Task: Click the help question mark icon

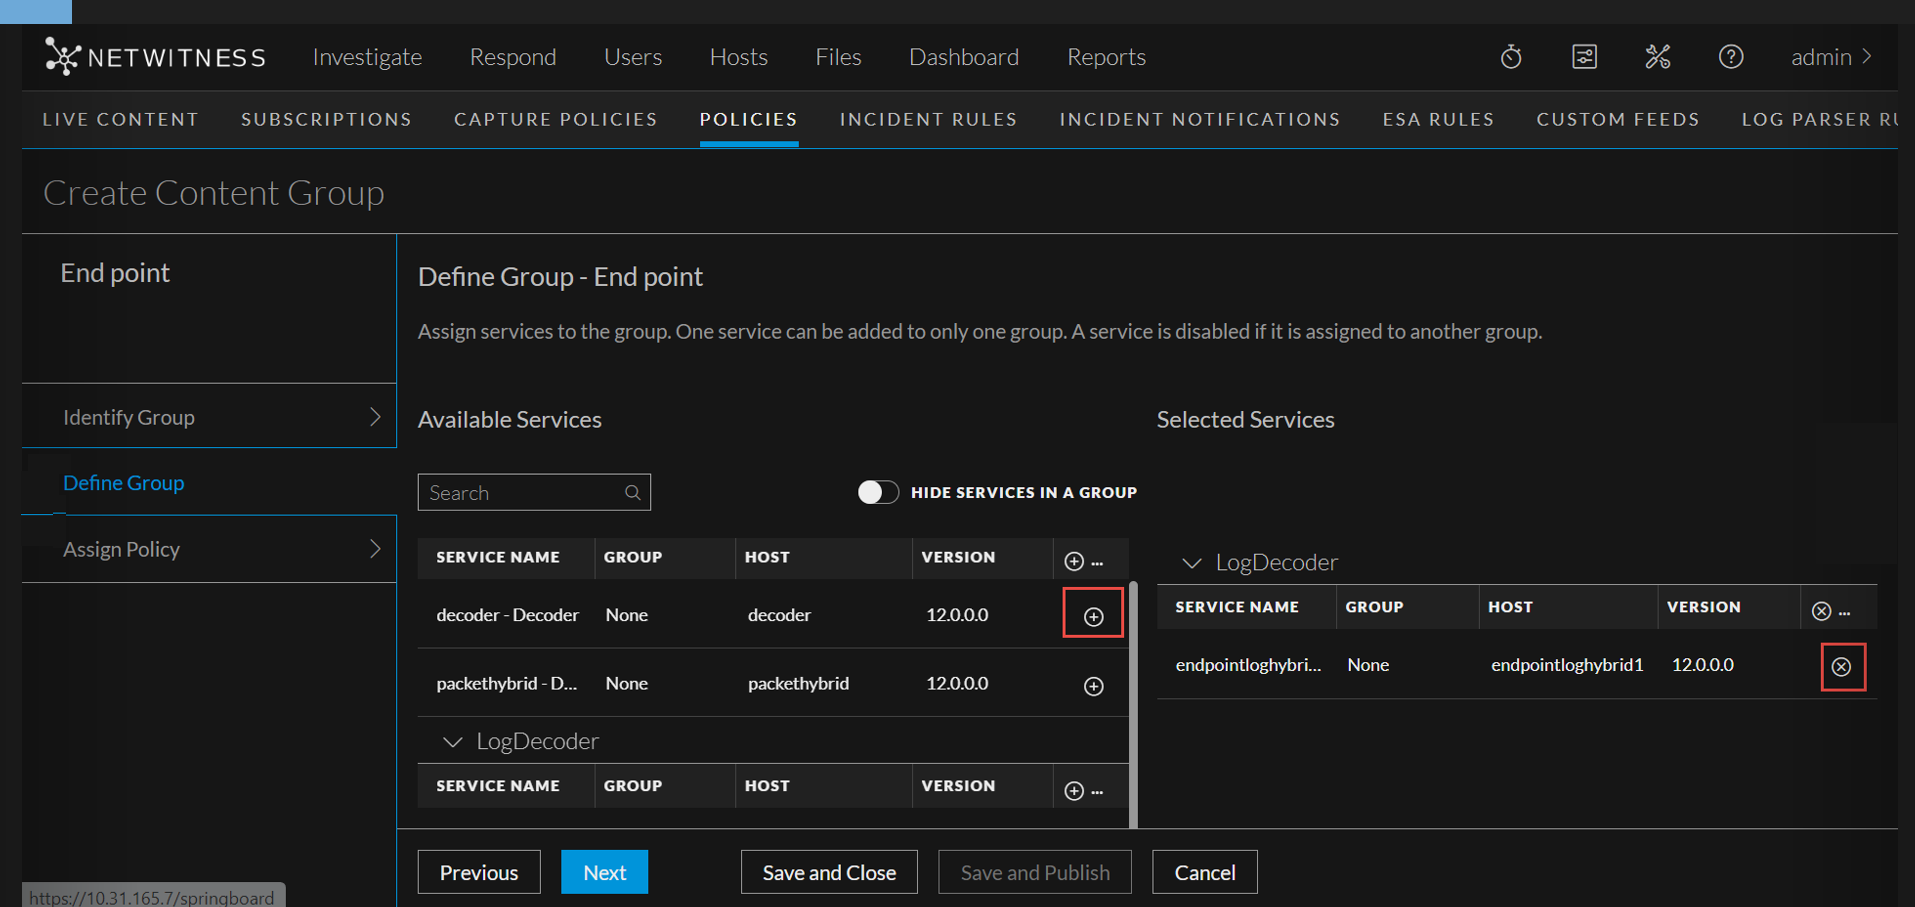Action: [x=1730, y=57]
